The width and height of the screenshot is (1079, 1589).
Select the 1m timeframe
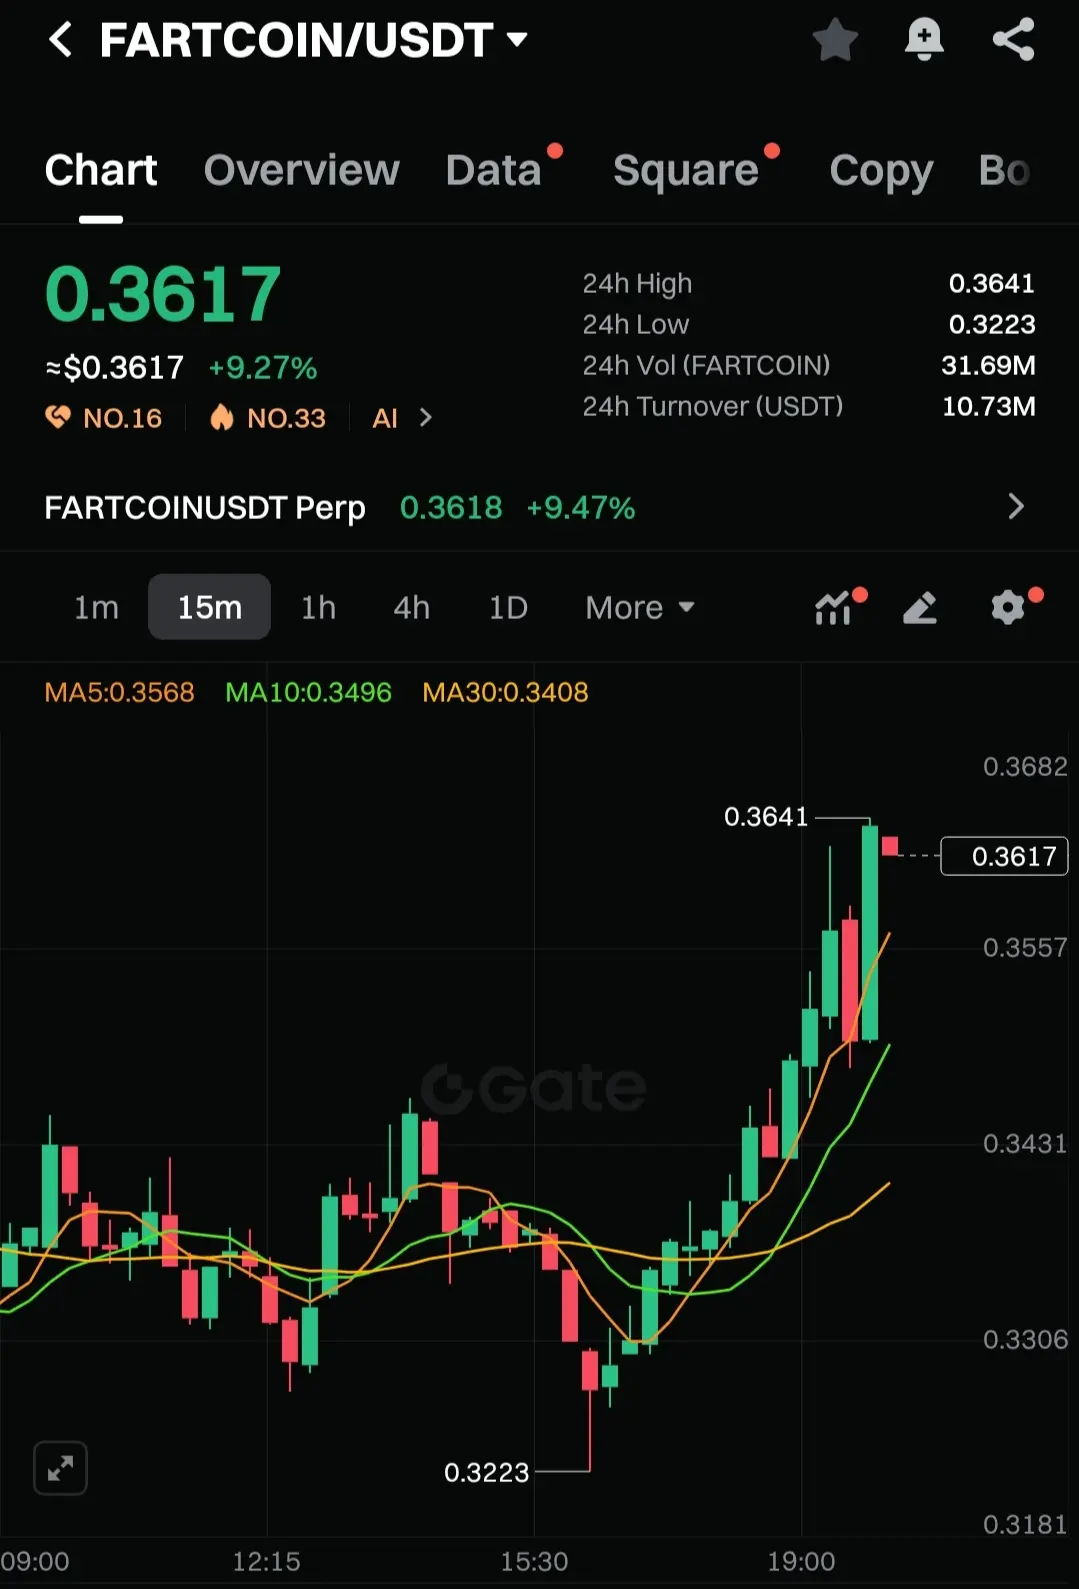(x=96, y=607)
